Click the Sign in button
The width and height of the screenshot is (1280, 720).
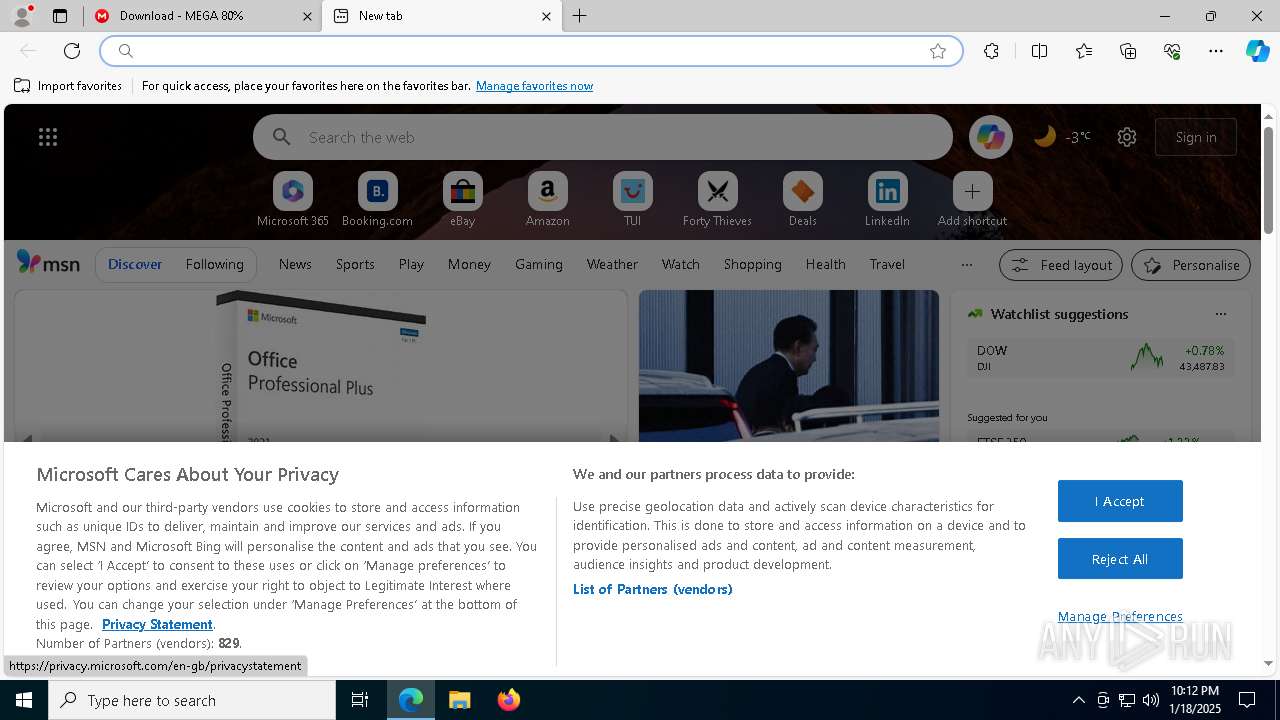pyautogui.click(x=1196, y=137)
